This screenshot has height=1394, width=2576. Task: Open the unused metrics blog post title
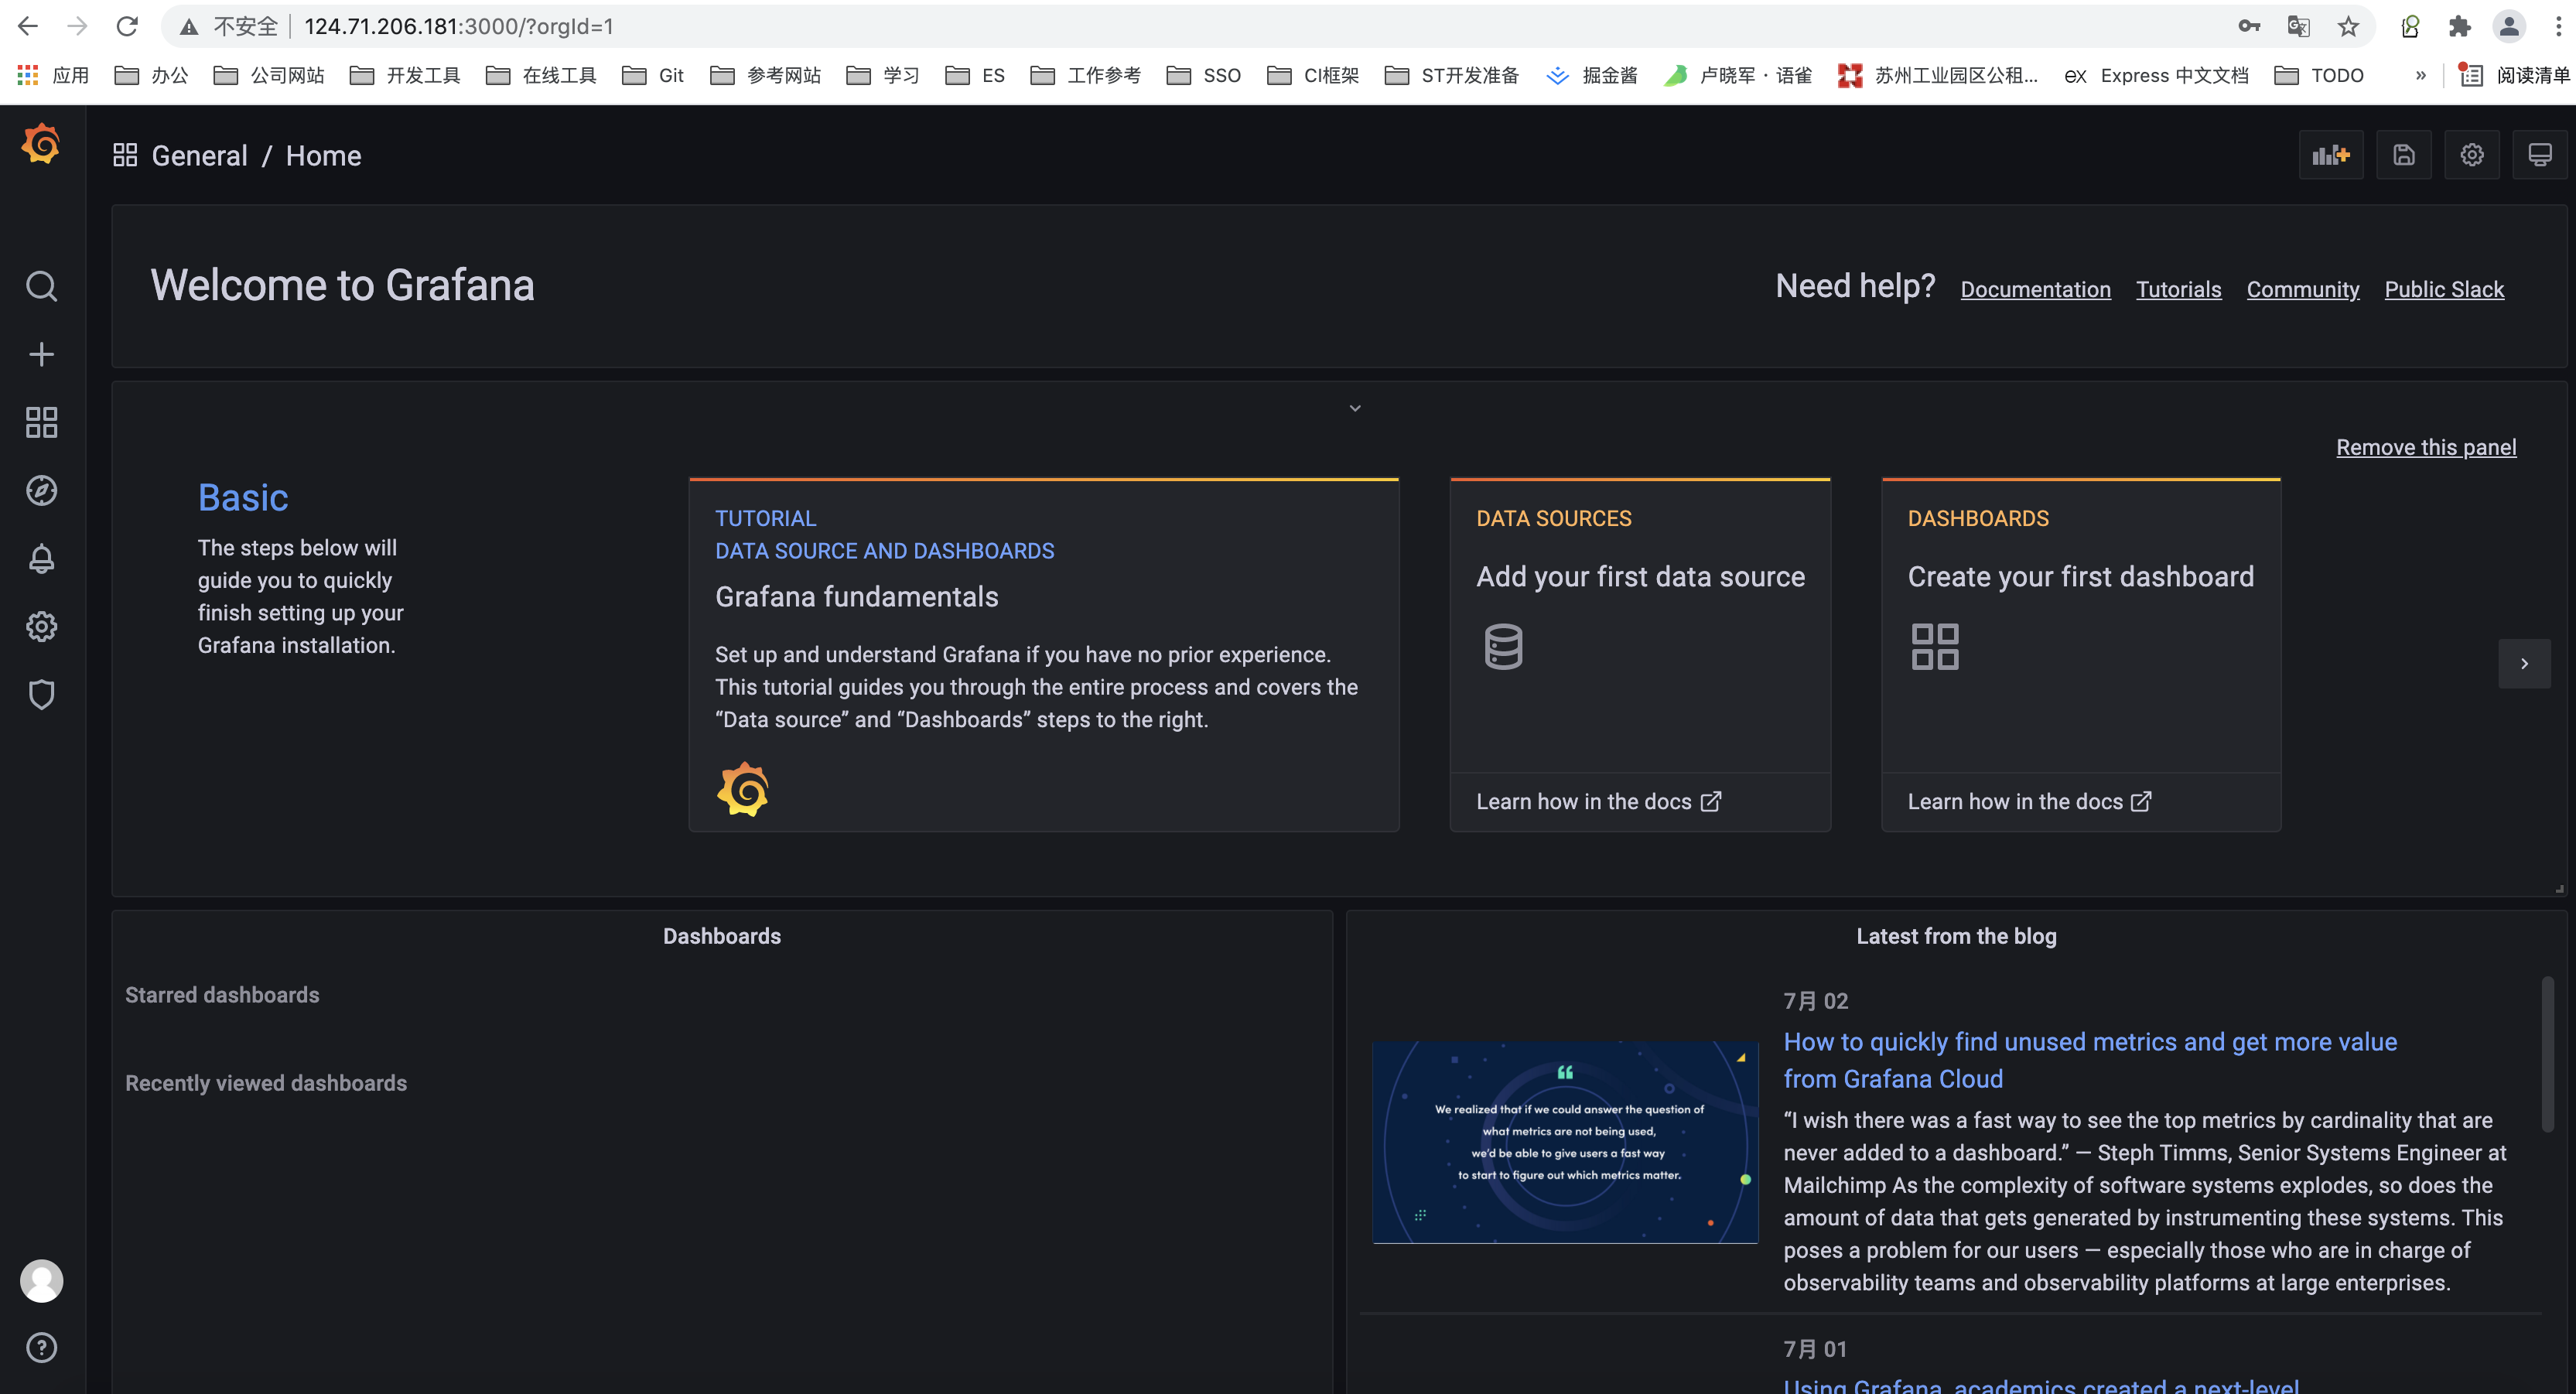(x=2090, y=1060)
